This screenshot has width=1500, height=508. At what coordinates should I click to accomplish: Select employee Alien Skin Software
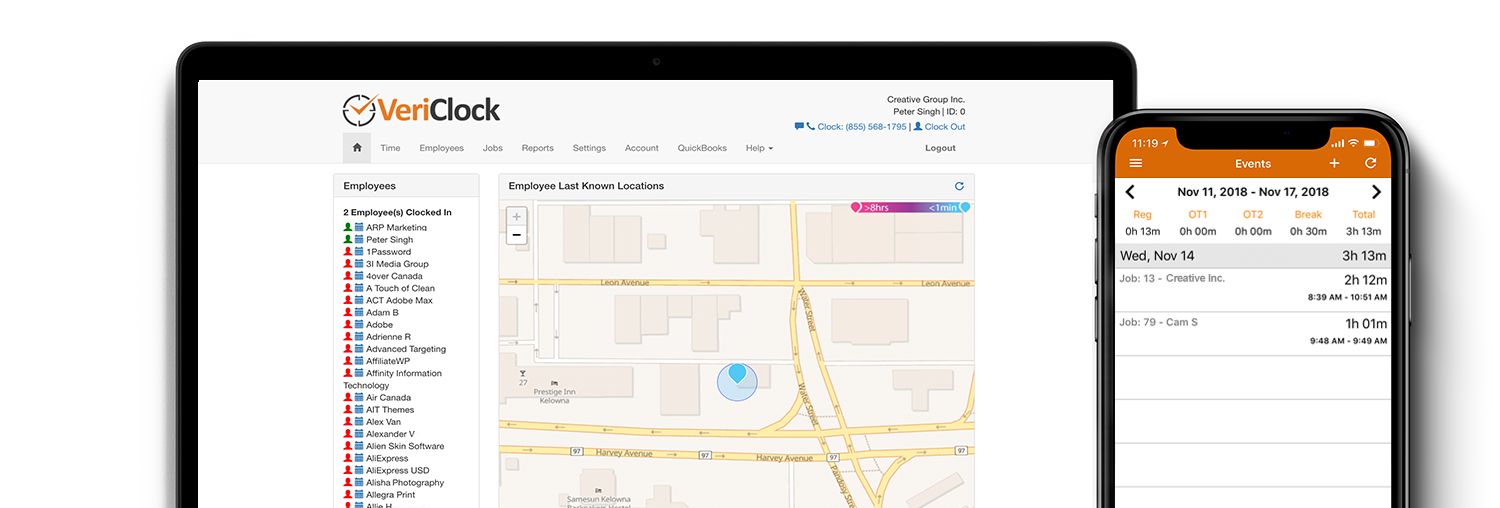(x=405, y=446)
